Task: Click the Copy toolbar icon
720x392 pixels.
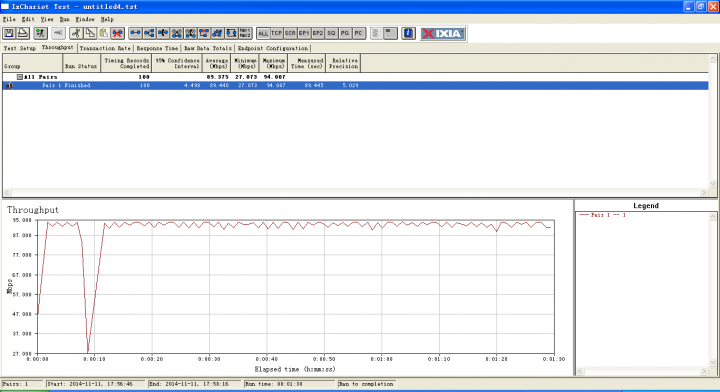Action: pos(90,33)
